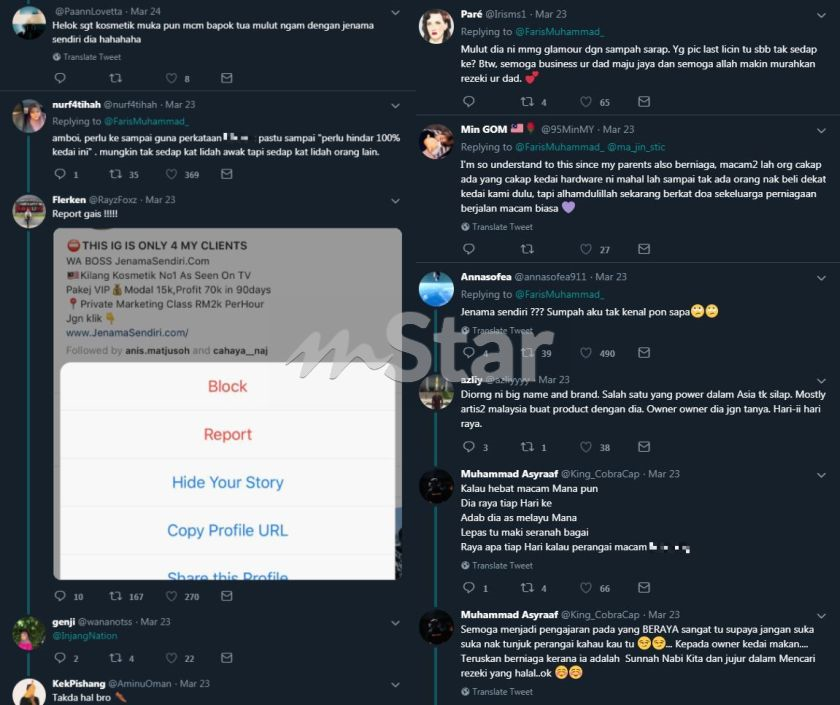
Task: Expand options chevron on Paré's tweet
Action: (821, 16)
